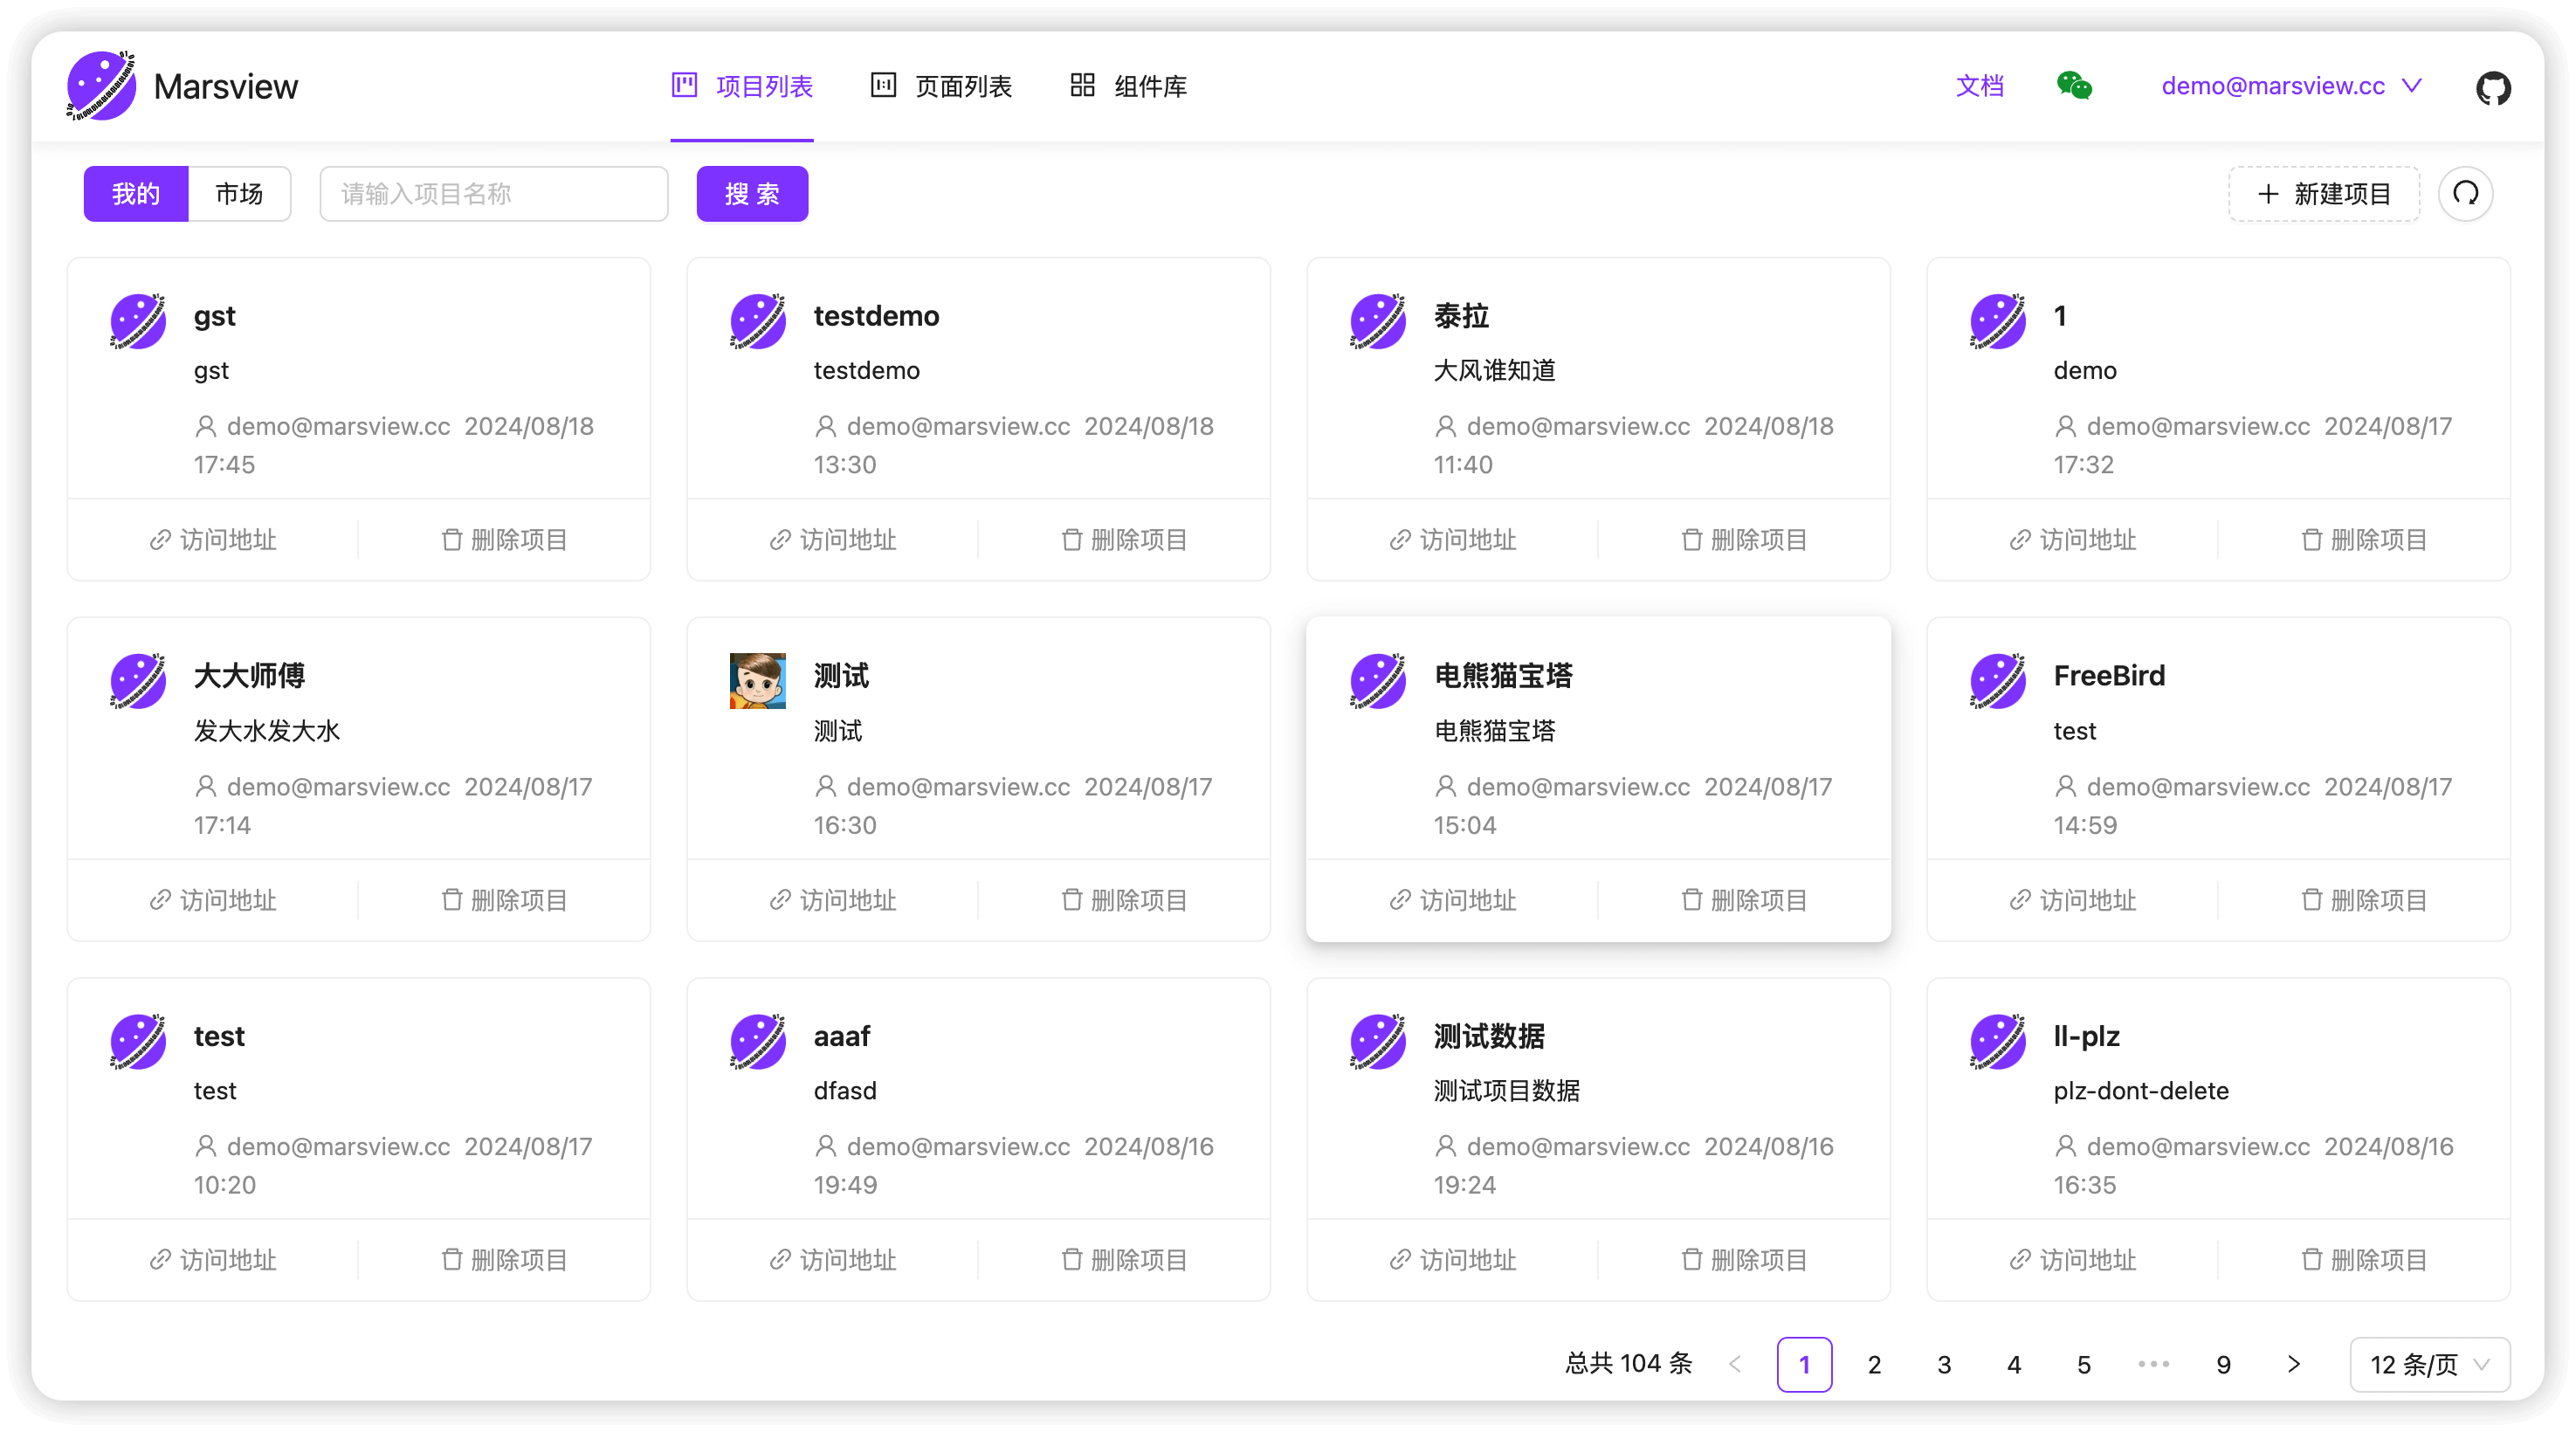Open the 组件库 tab

(1128, 86)
